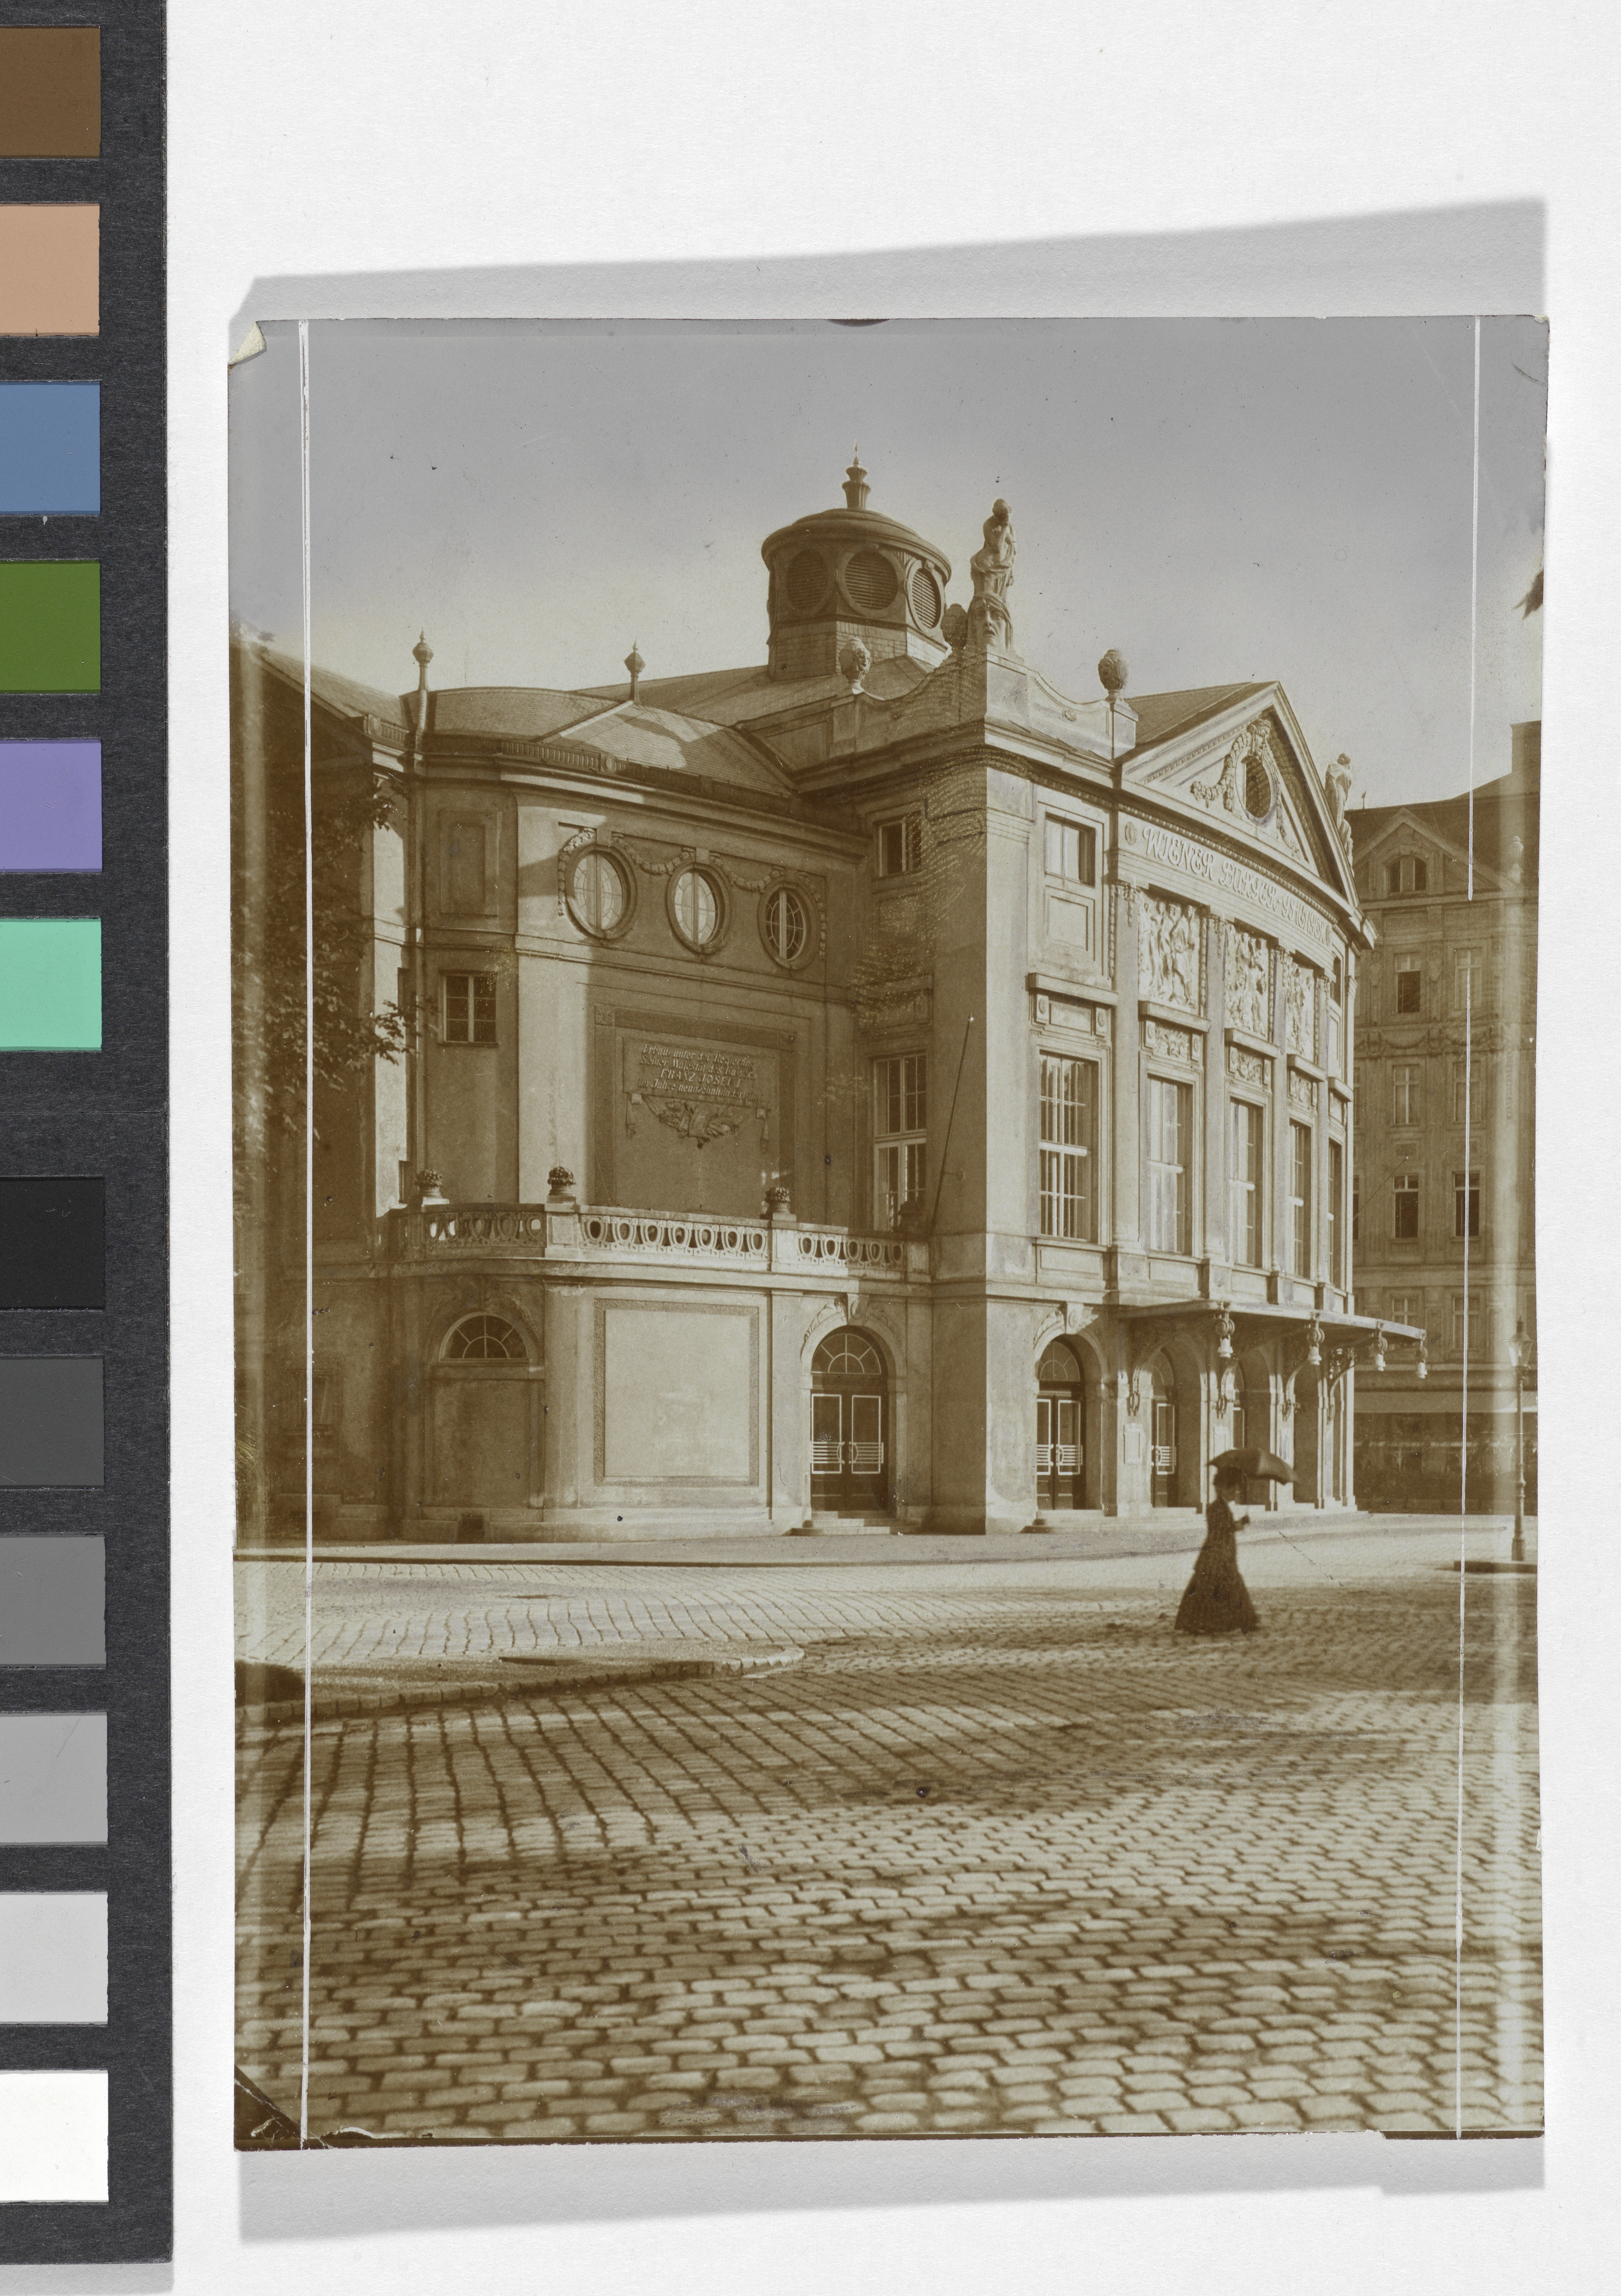
Task: Click the WIENER BÜRGER-THEATER frieze lettering
Action: pos(1236,886)
